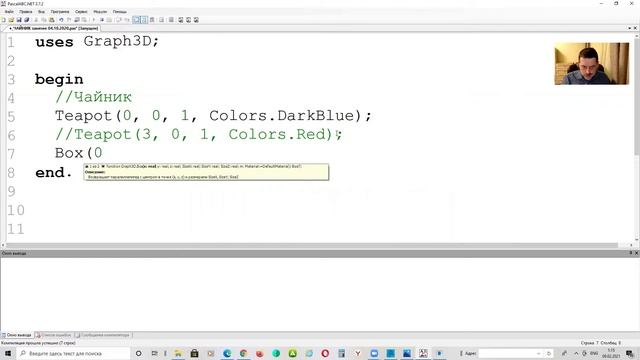640x360 pixels.
Task: Click the second highlighted toolbar toggle icon
Action: pyautogui.click(x=144, y=20)
